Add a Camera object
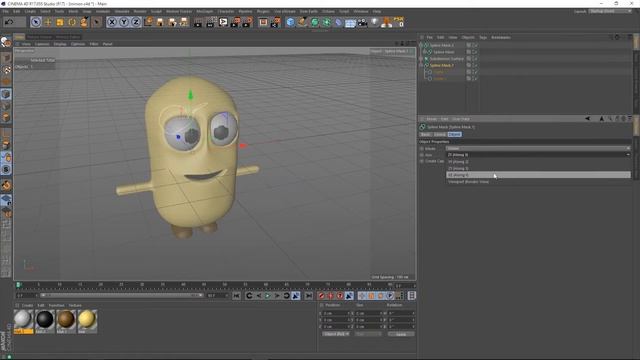The image size is (640, 360). coord(362,22)
